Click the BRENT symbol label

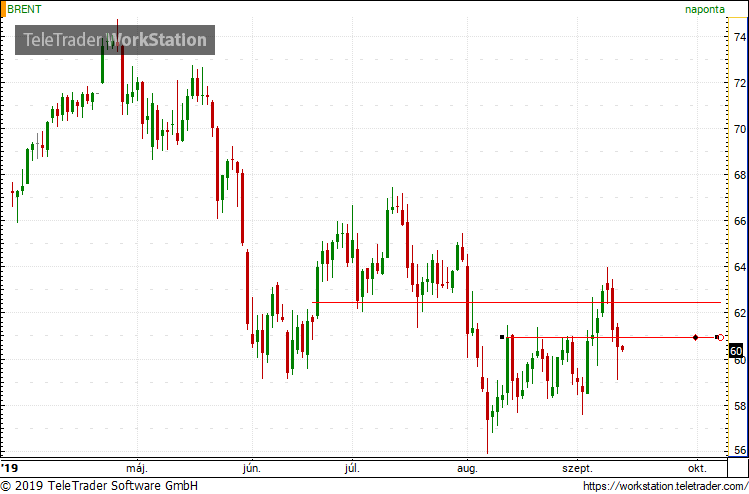tap(24, 9)
